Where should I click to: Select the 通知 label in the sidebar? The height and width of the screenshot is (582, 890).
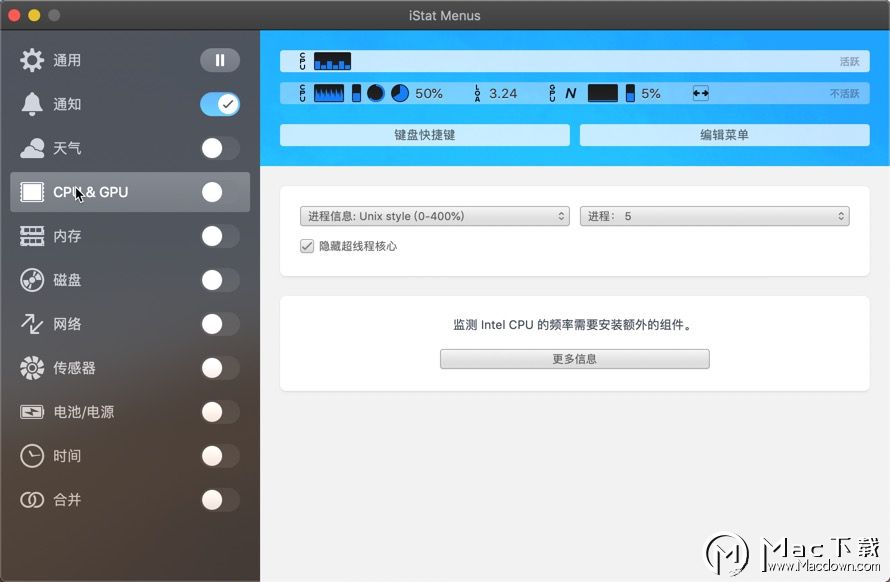(x=67, y=104)
